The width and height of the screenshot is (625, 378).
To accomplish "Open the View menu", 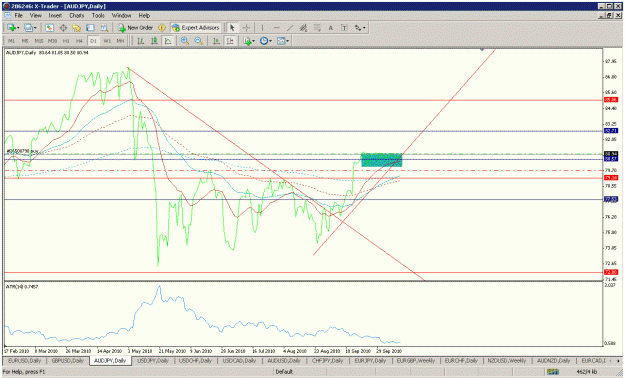I will 35,16.
